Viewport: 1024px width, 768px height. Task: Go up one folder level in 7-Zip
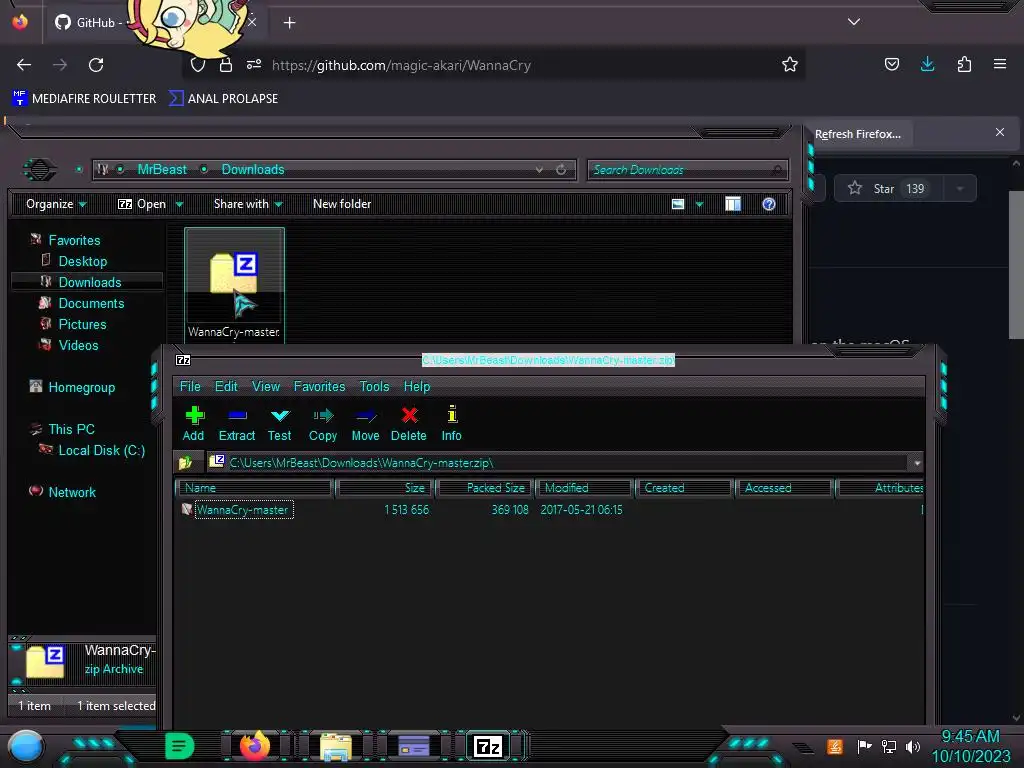tap(185, 463)
